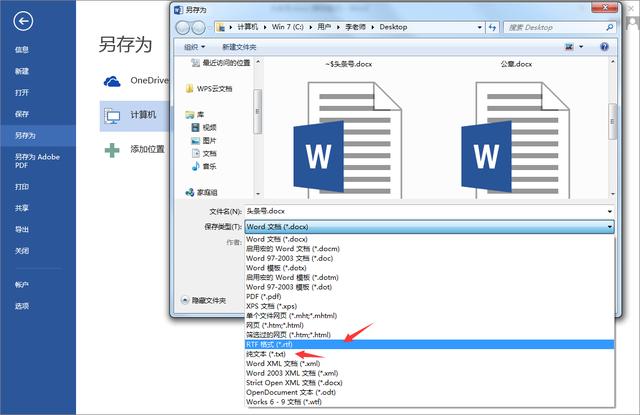The image size is (640, 415).
Task: Choose Works 6 - 9 文档 (*.wtf)
Action: pyautogui.click(x=430, y=402)
